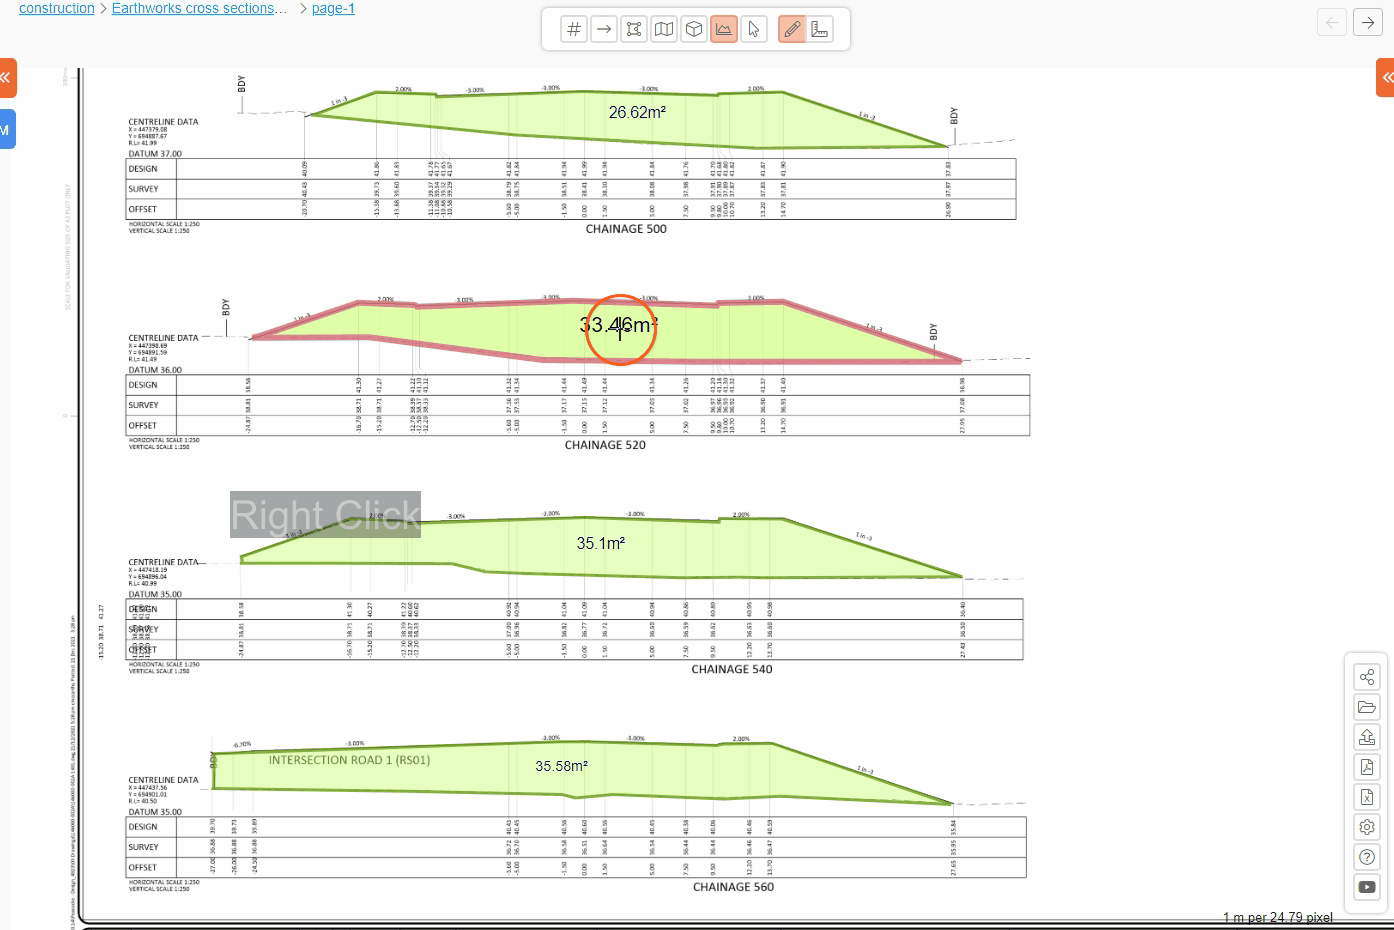Export drawing as PDF file

(1367, 767)
